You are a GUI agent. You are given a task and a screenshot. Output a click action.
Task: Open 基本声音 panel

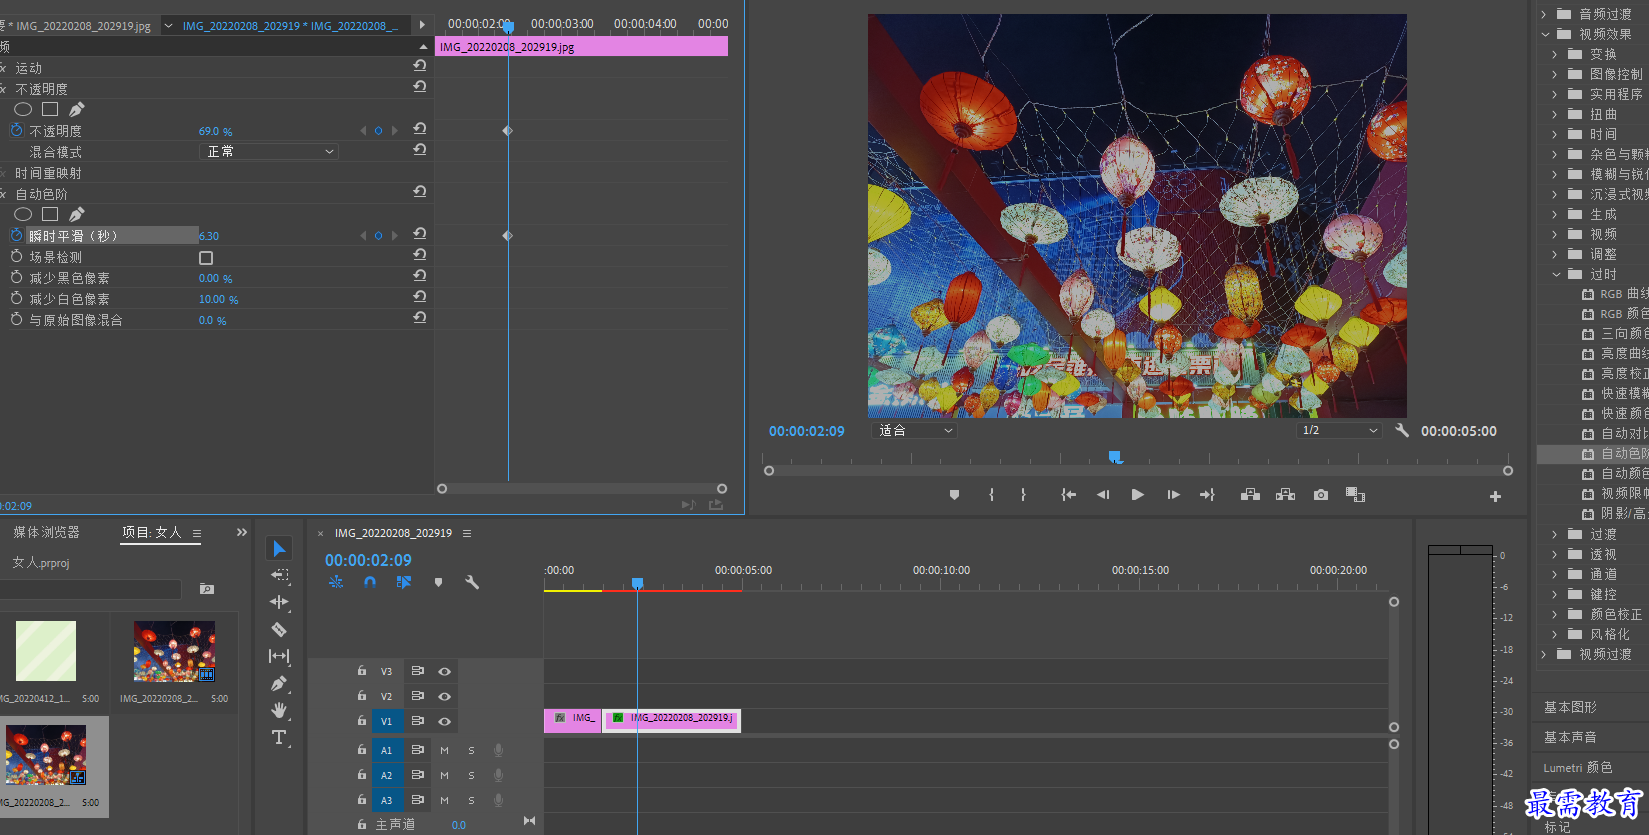[1570, 737]
